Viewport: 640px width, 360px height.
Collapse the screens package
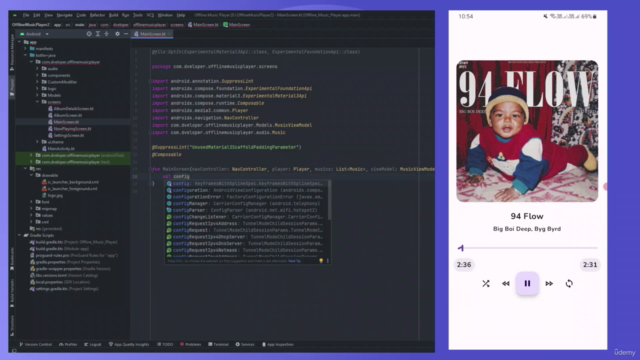coord(38,102)
